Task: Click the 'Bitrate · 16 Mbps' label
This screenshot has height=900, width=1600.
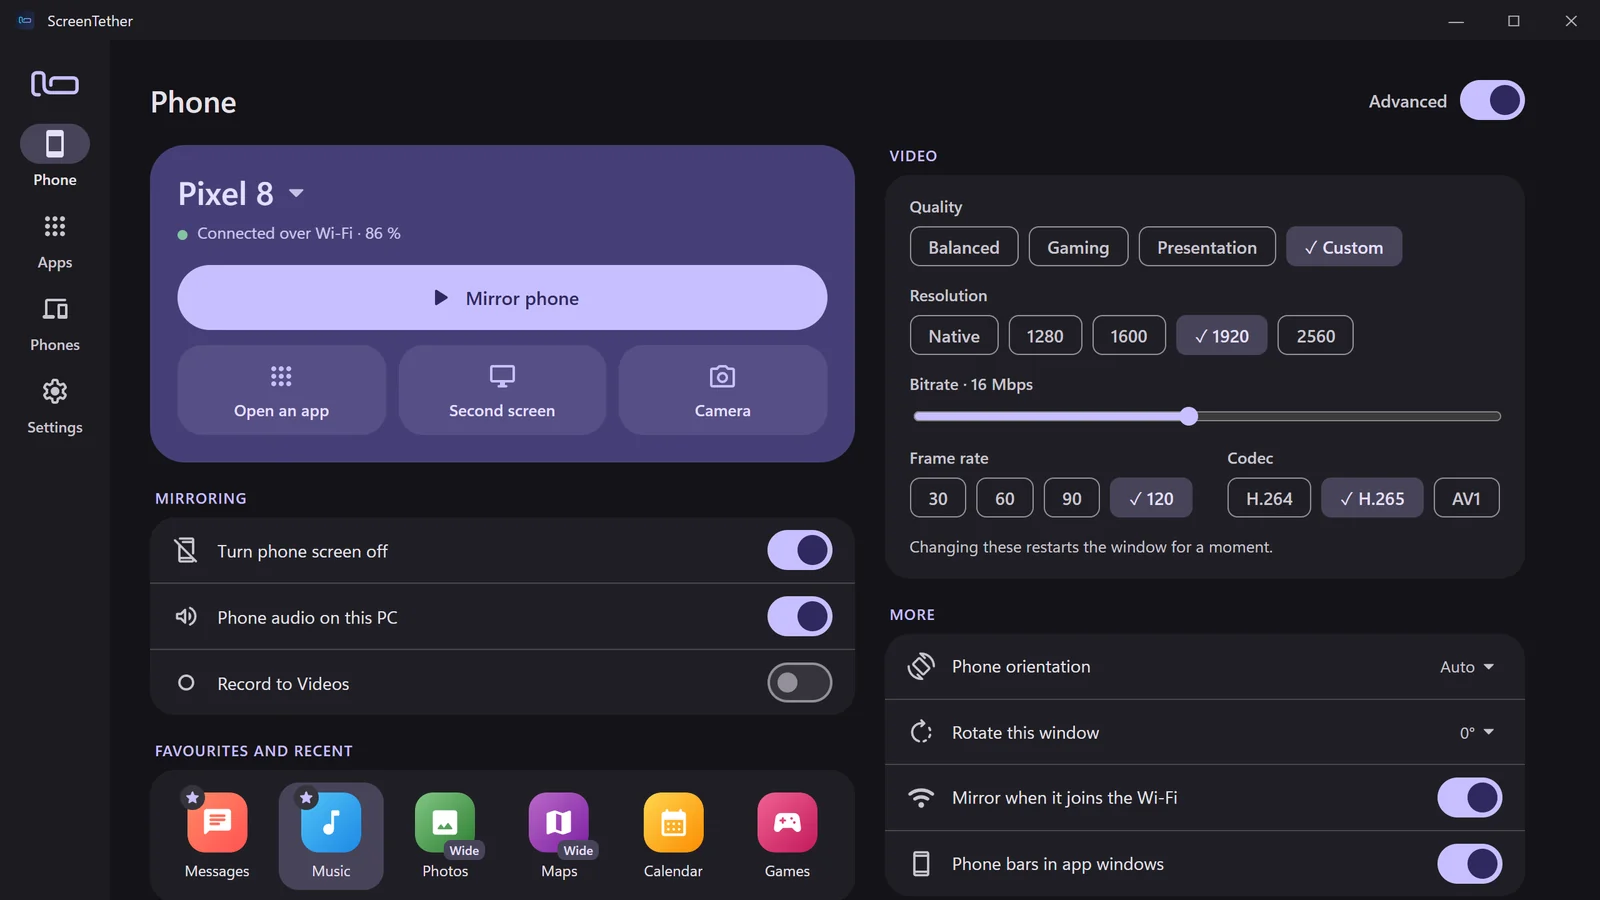Action: point(971,384)
